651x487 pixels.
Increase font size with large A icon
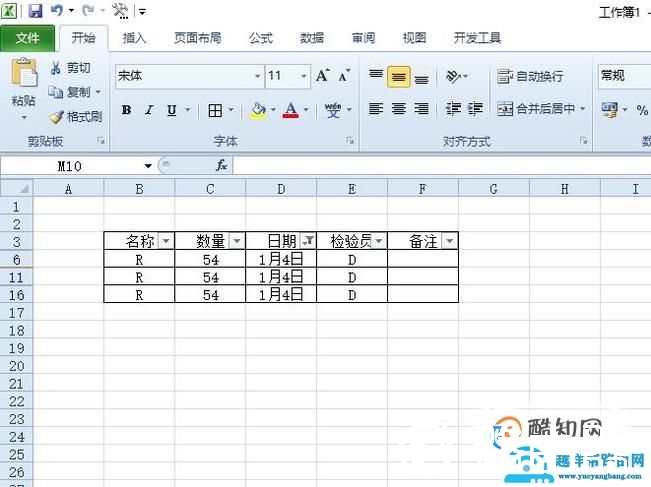323,76
